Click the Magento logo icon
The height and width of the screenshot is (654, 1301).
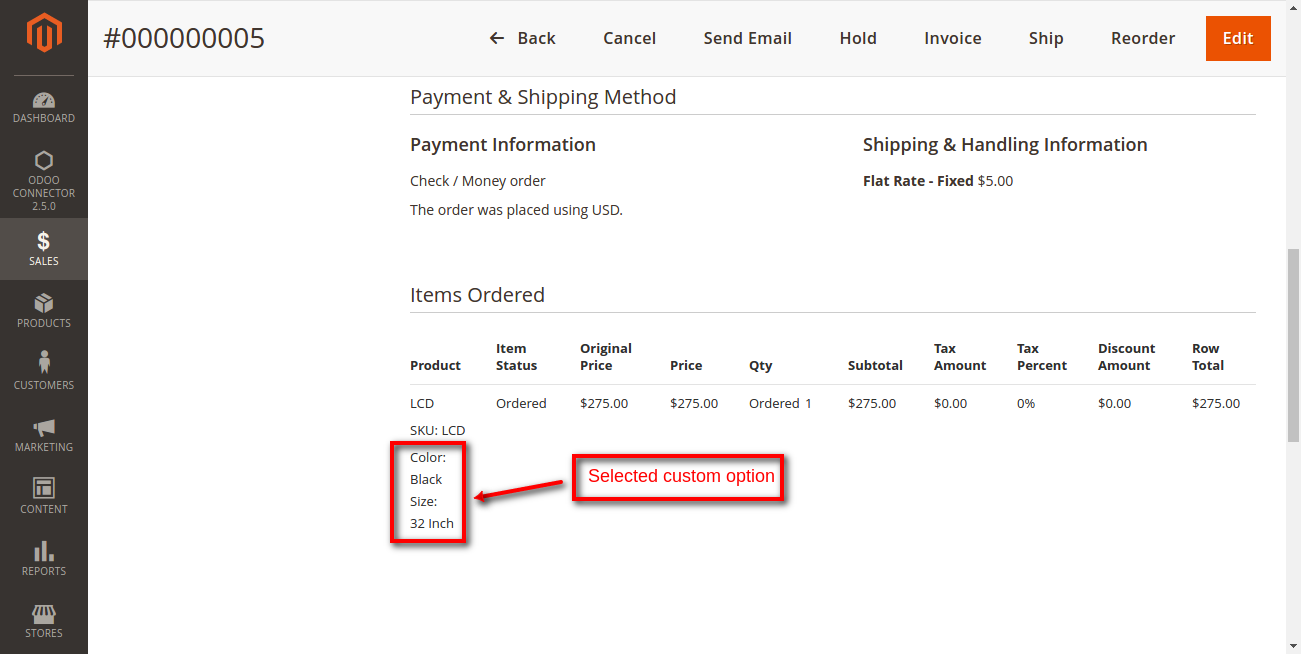coord(44,35)
